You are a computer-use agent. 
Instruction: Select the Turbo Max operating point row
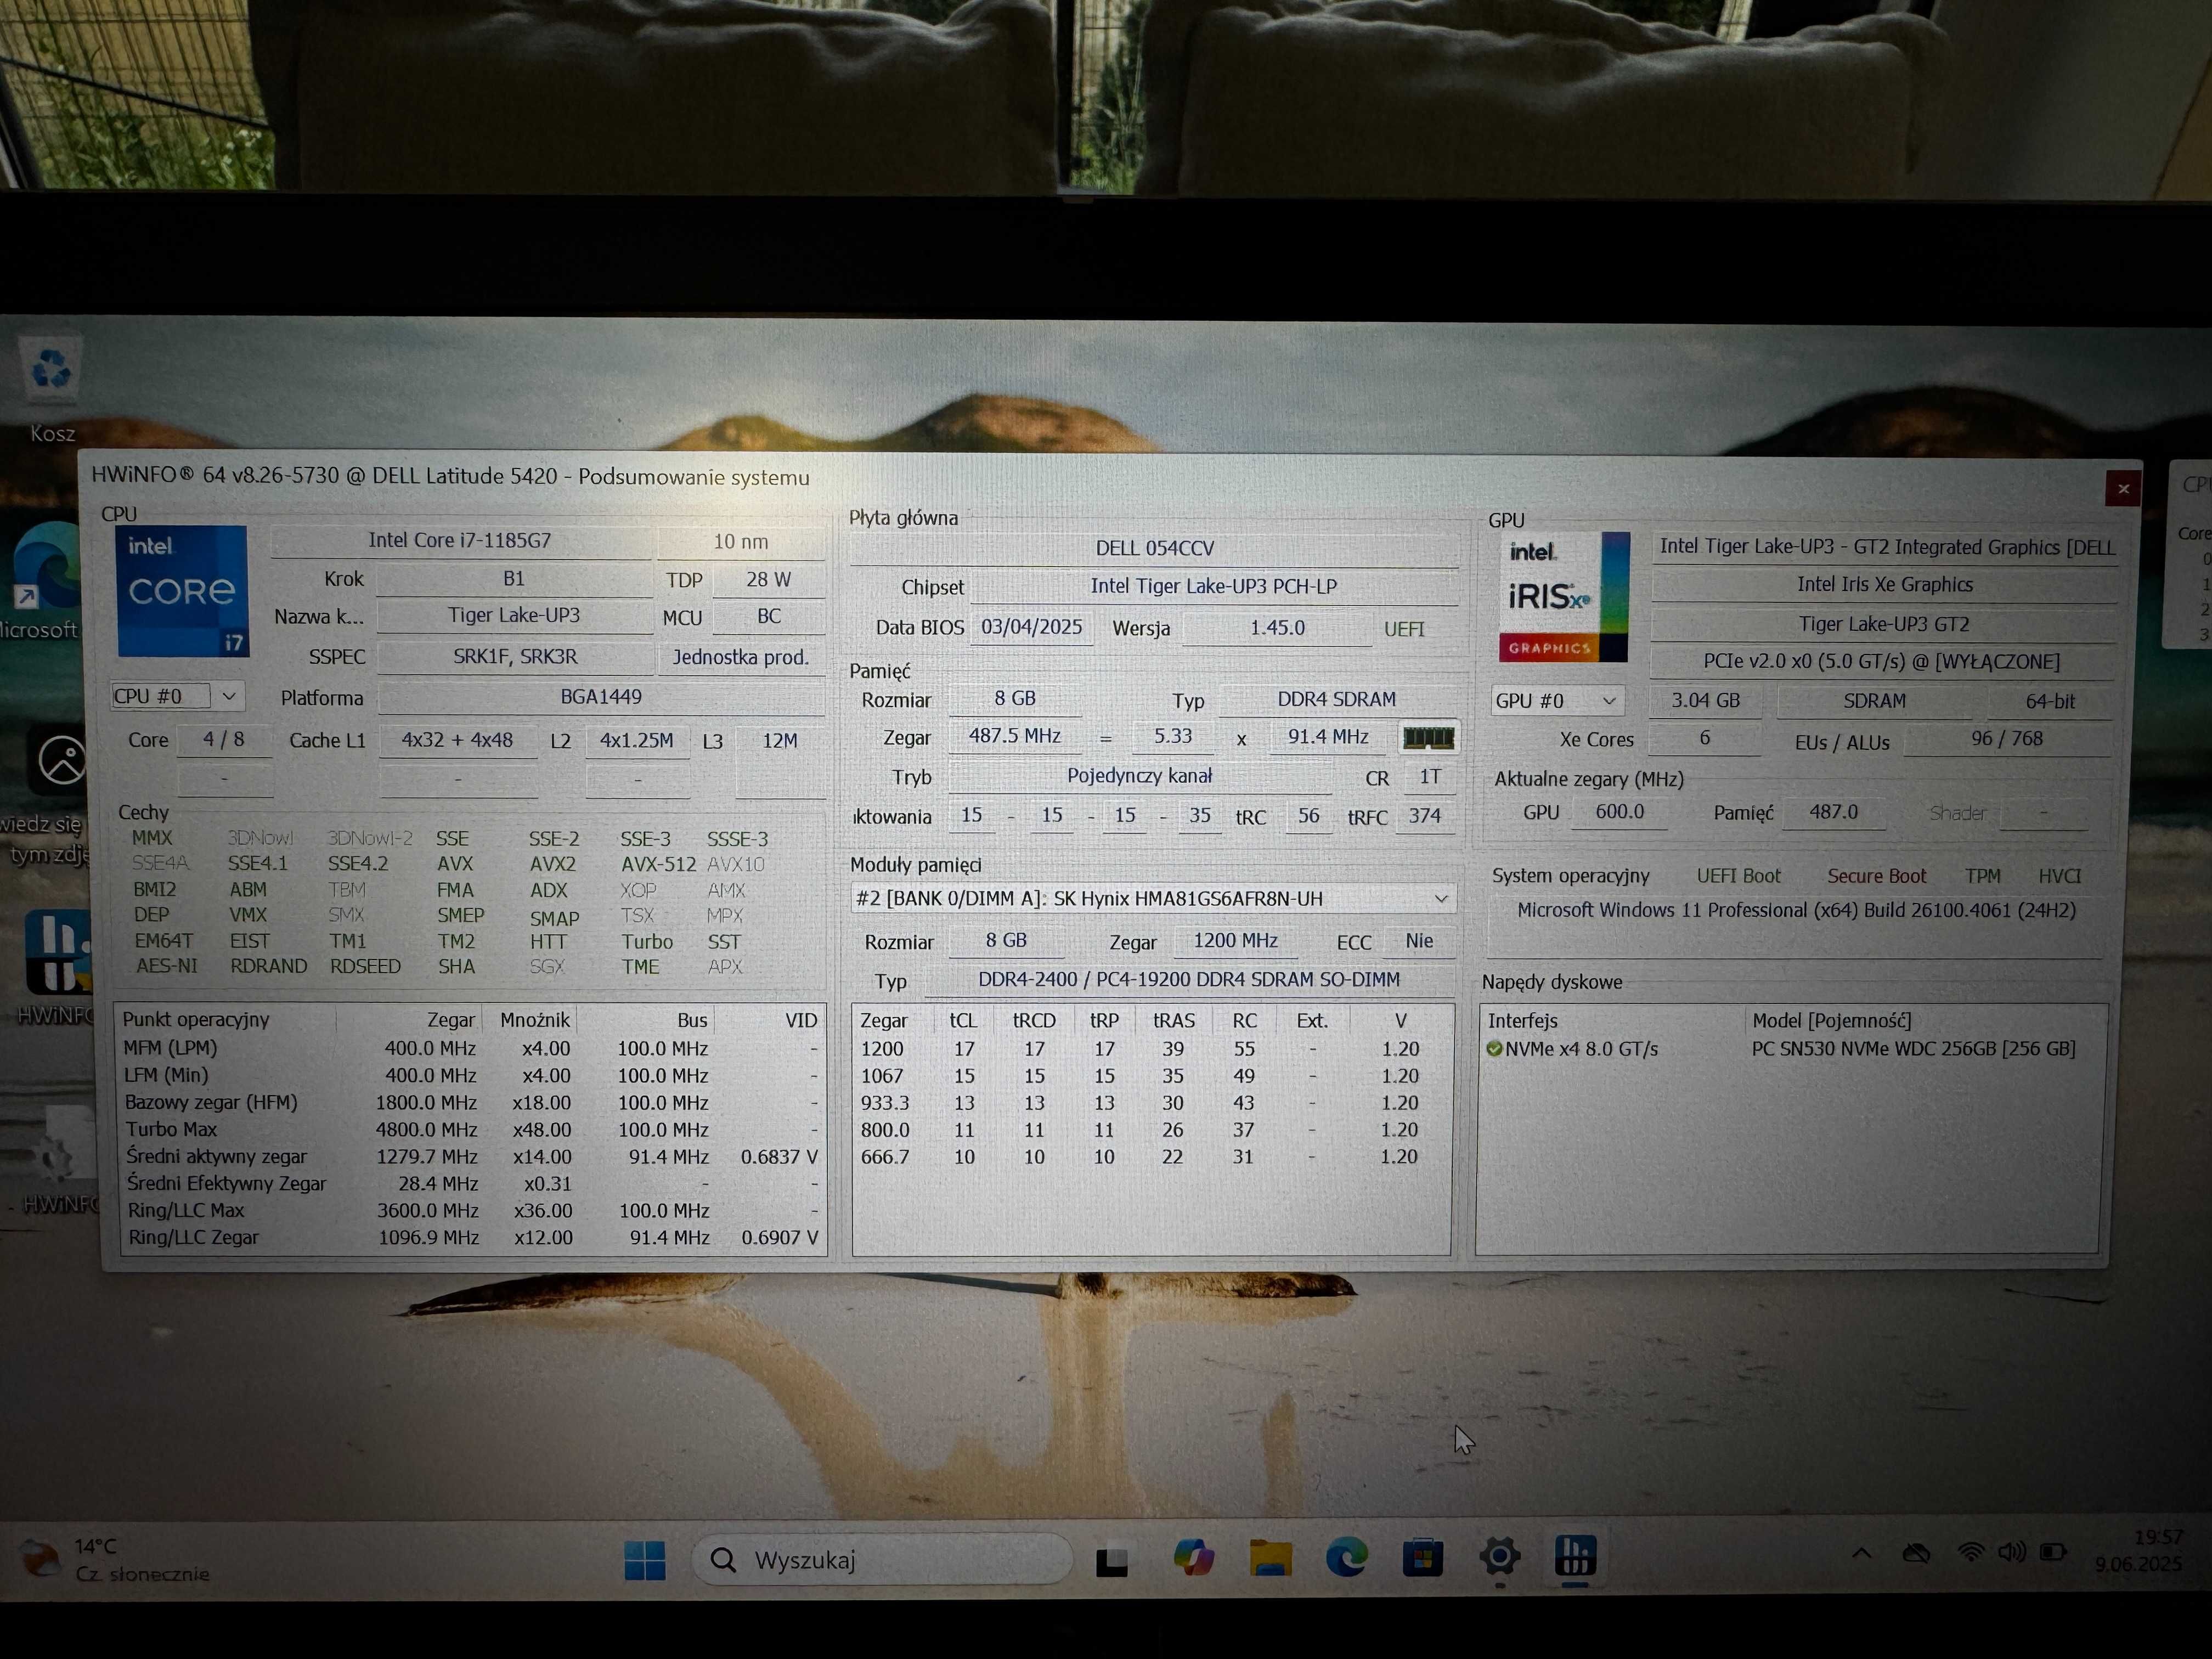471,1130
